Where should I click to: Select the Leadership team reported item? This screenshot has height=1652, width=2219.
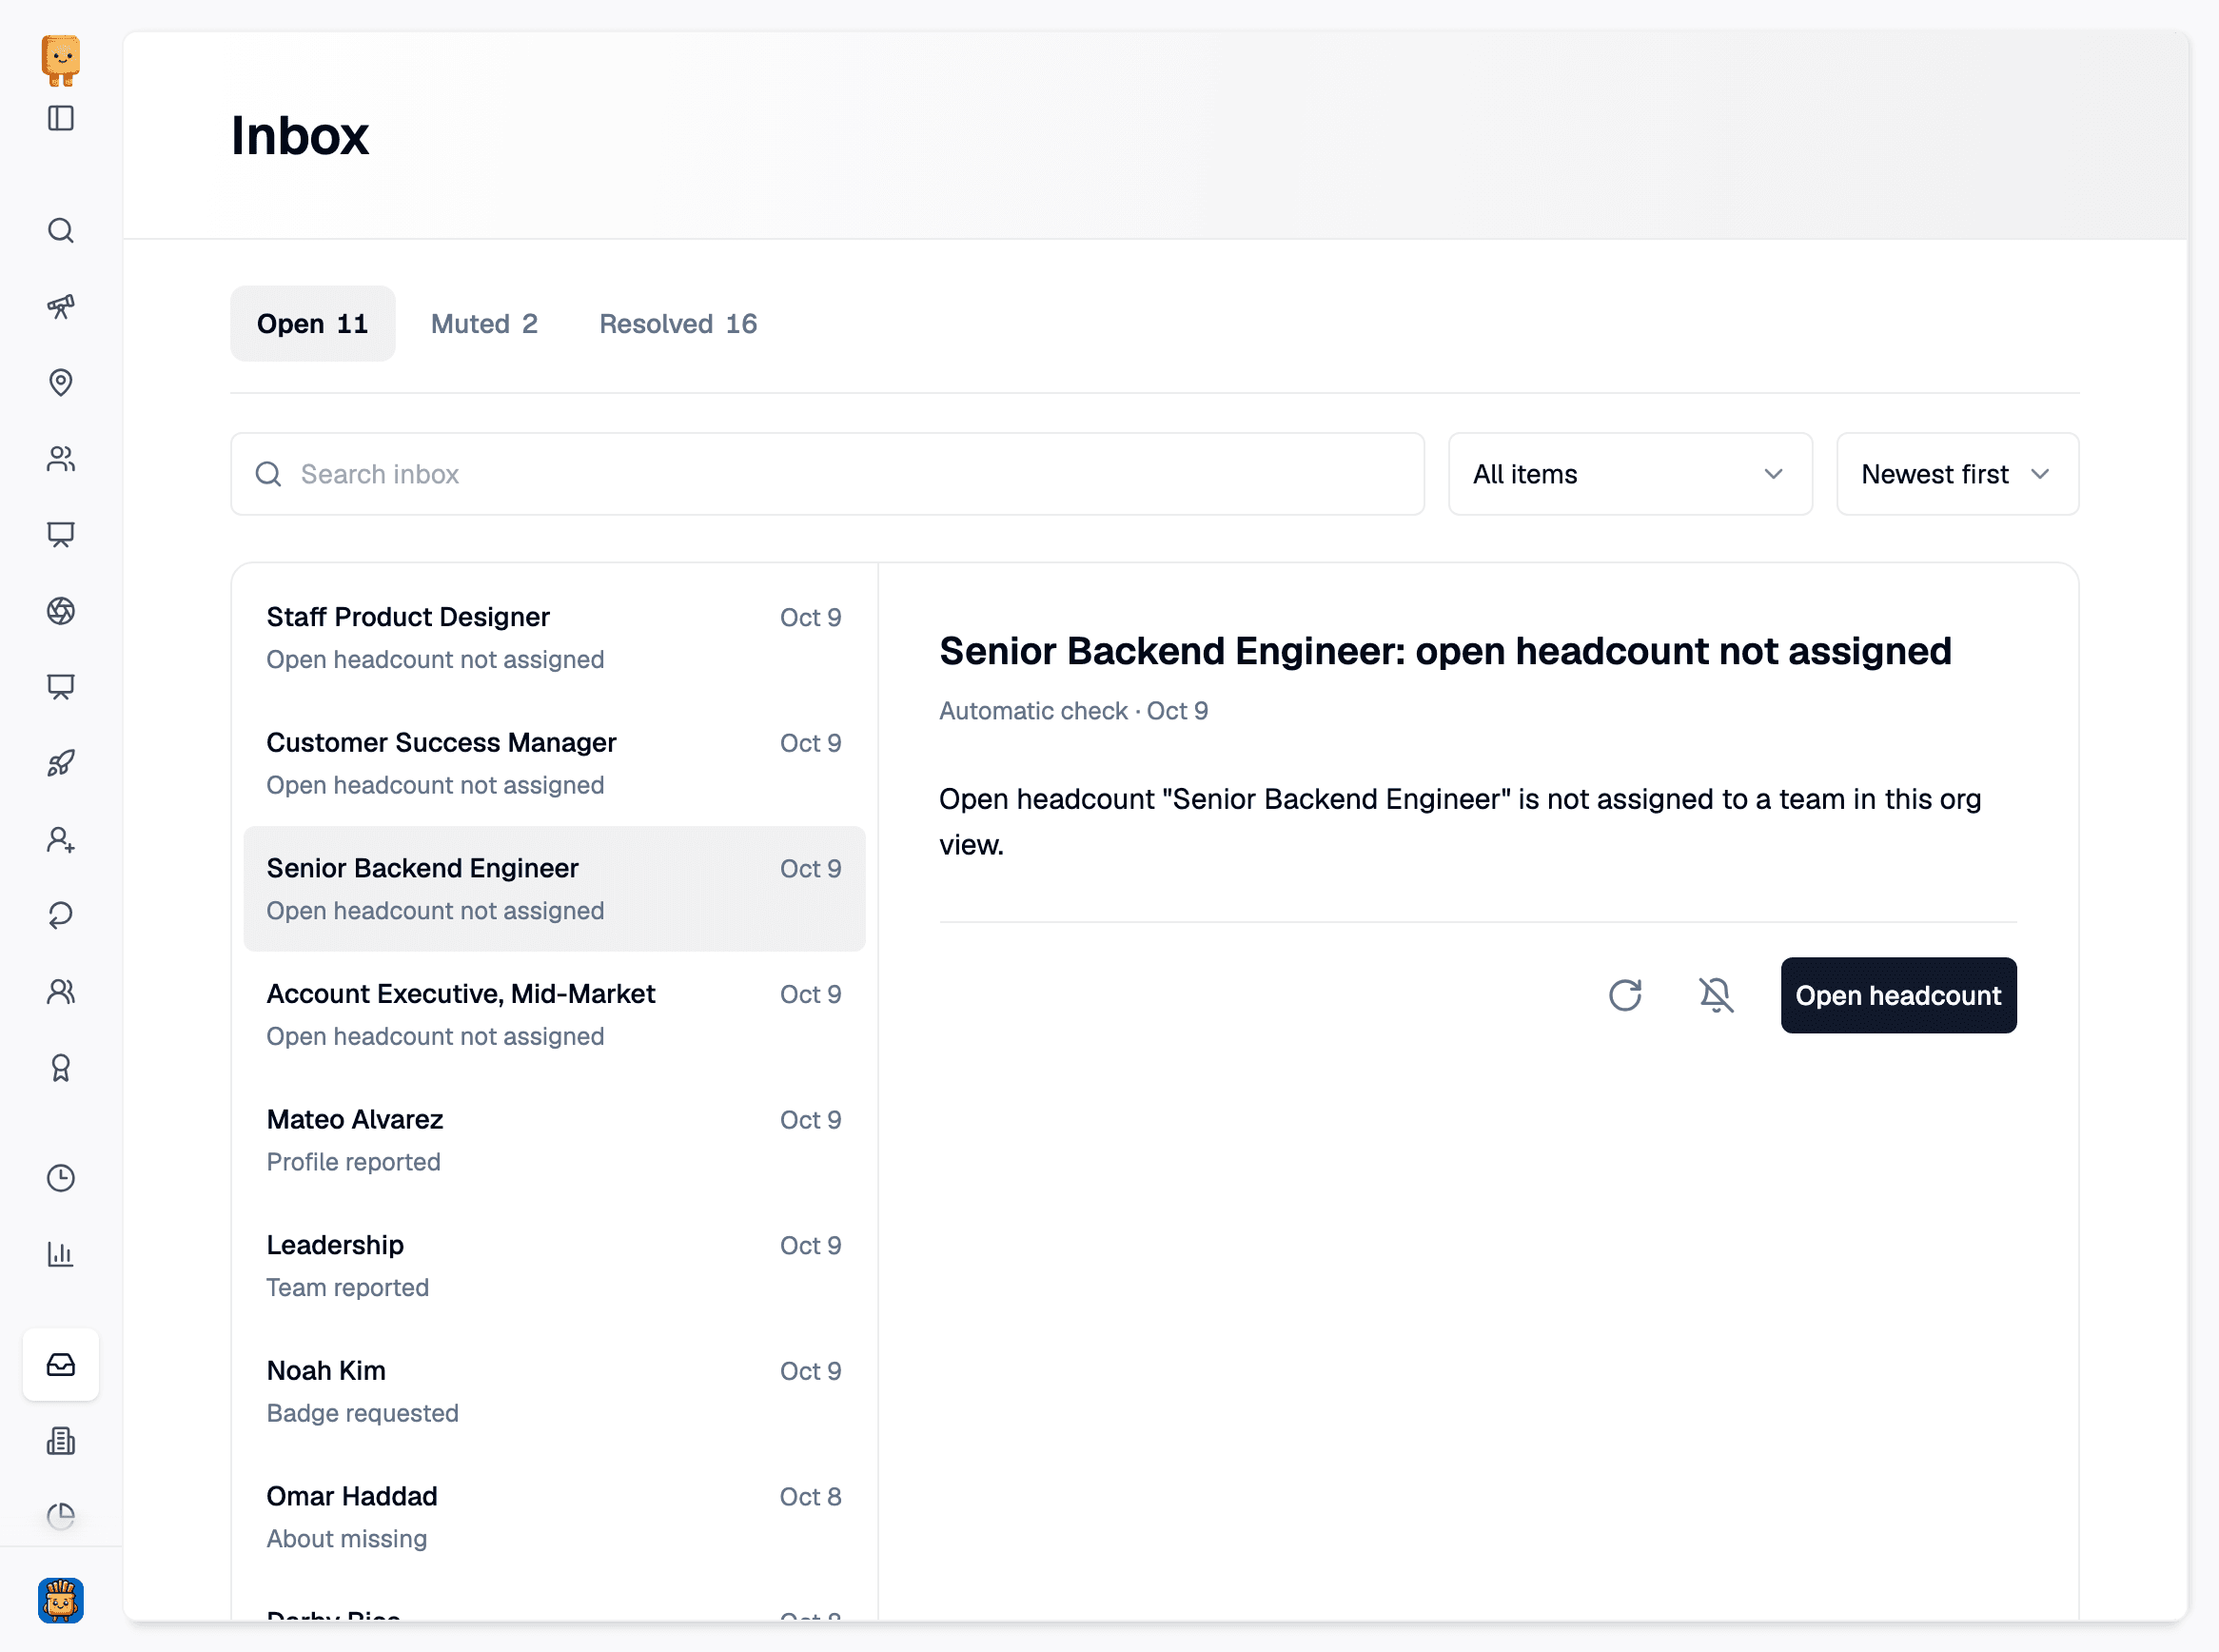[x=554, y=1266]
